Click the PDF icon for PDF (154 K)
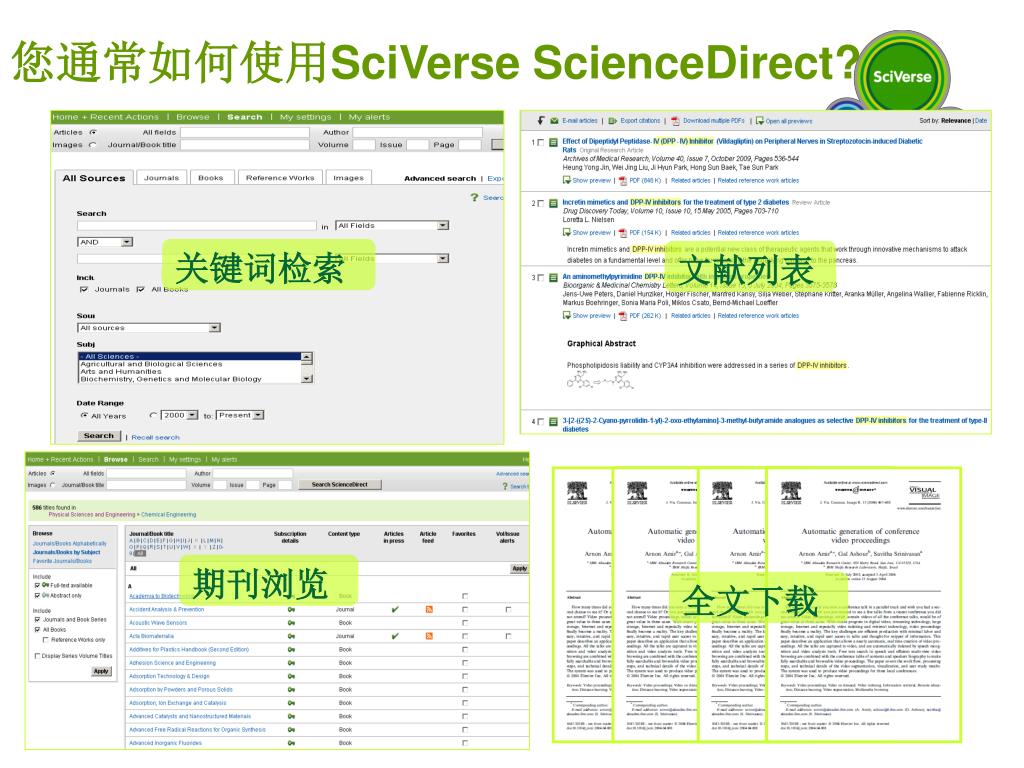 pos(623,233)
